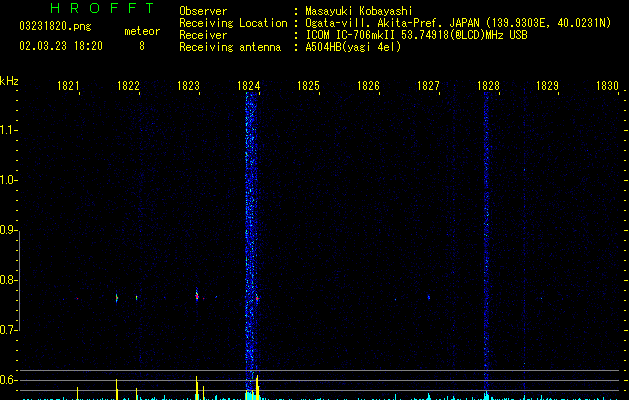Click the 1826 time axis mark
Screen dimensions: 629x400
(368, 86)
